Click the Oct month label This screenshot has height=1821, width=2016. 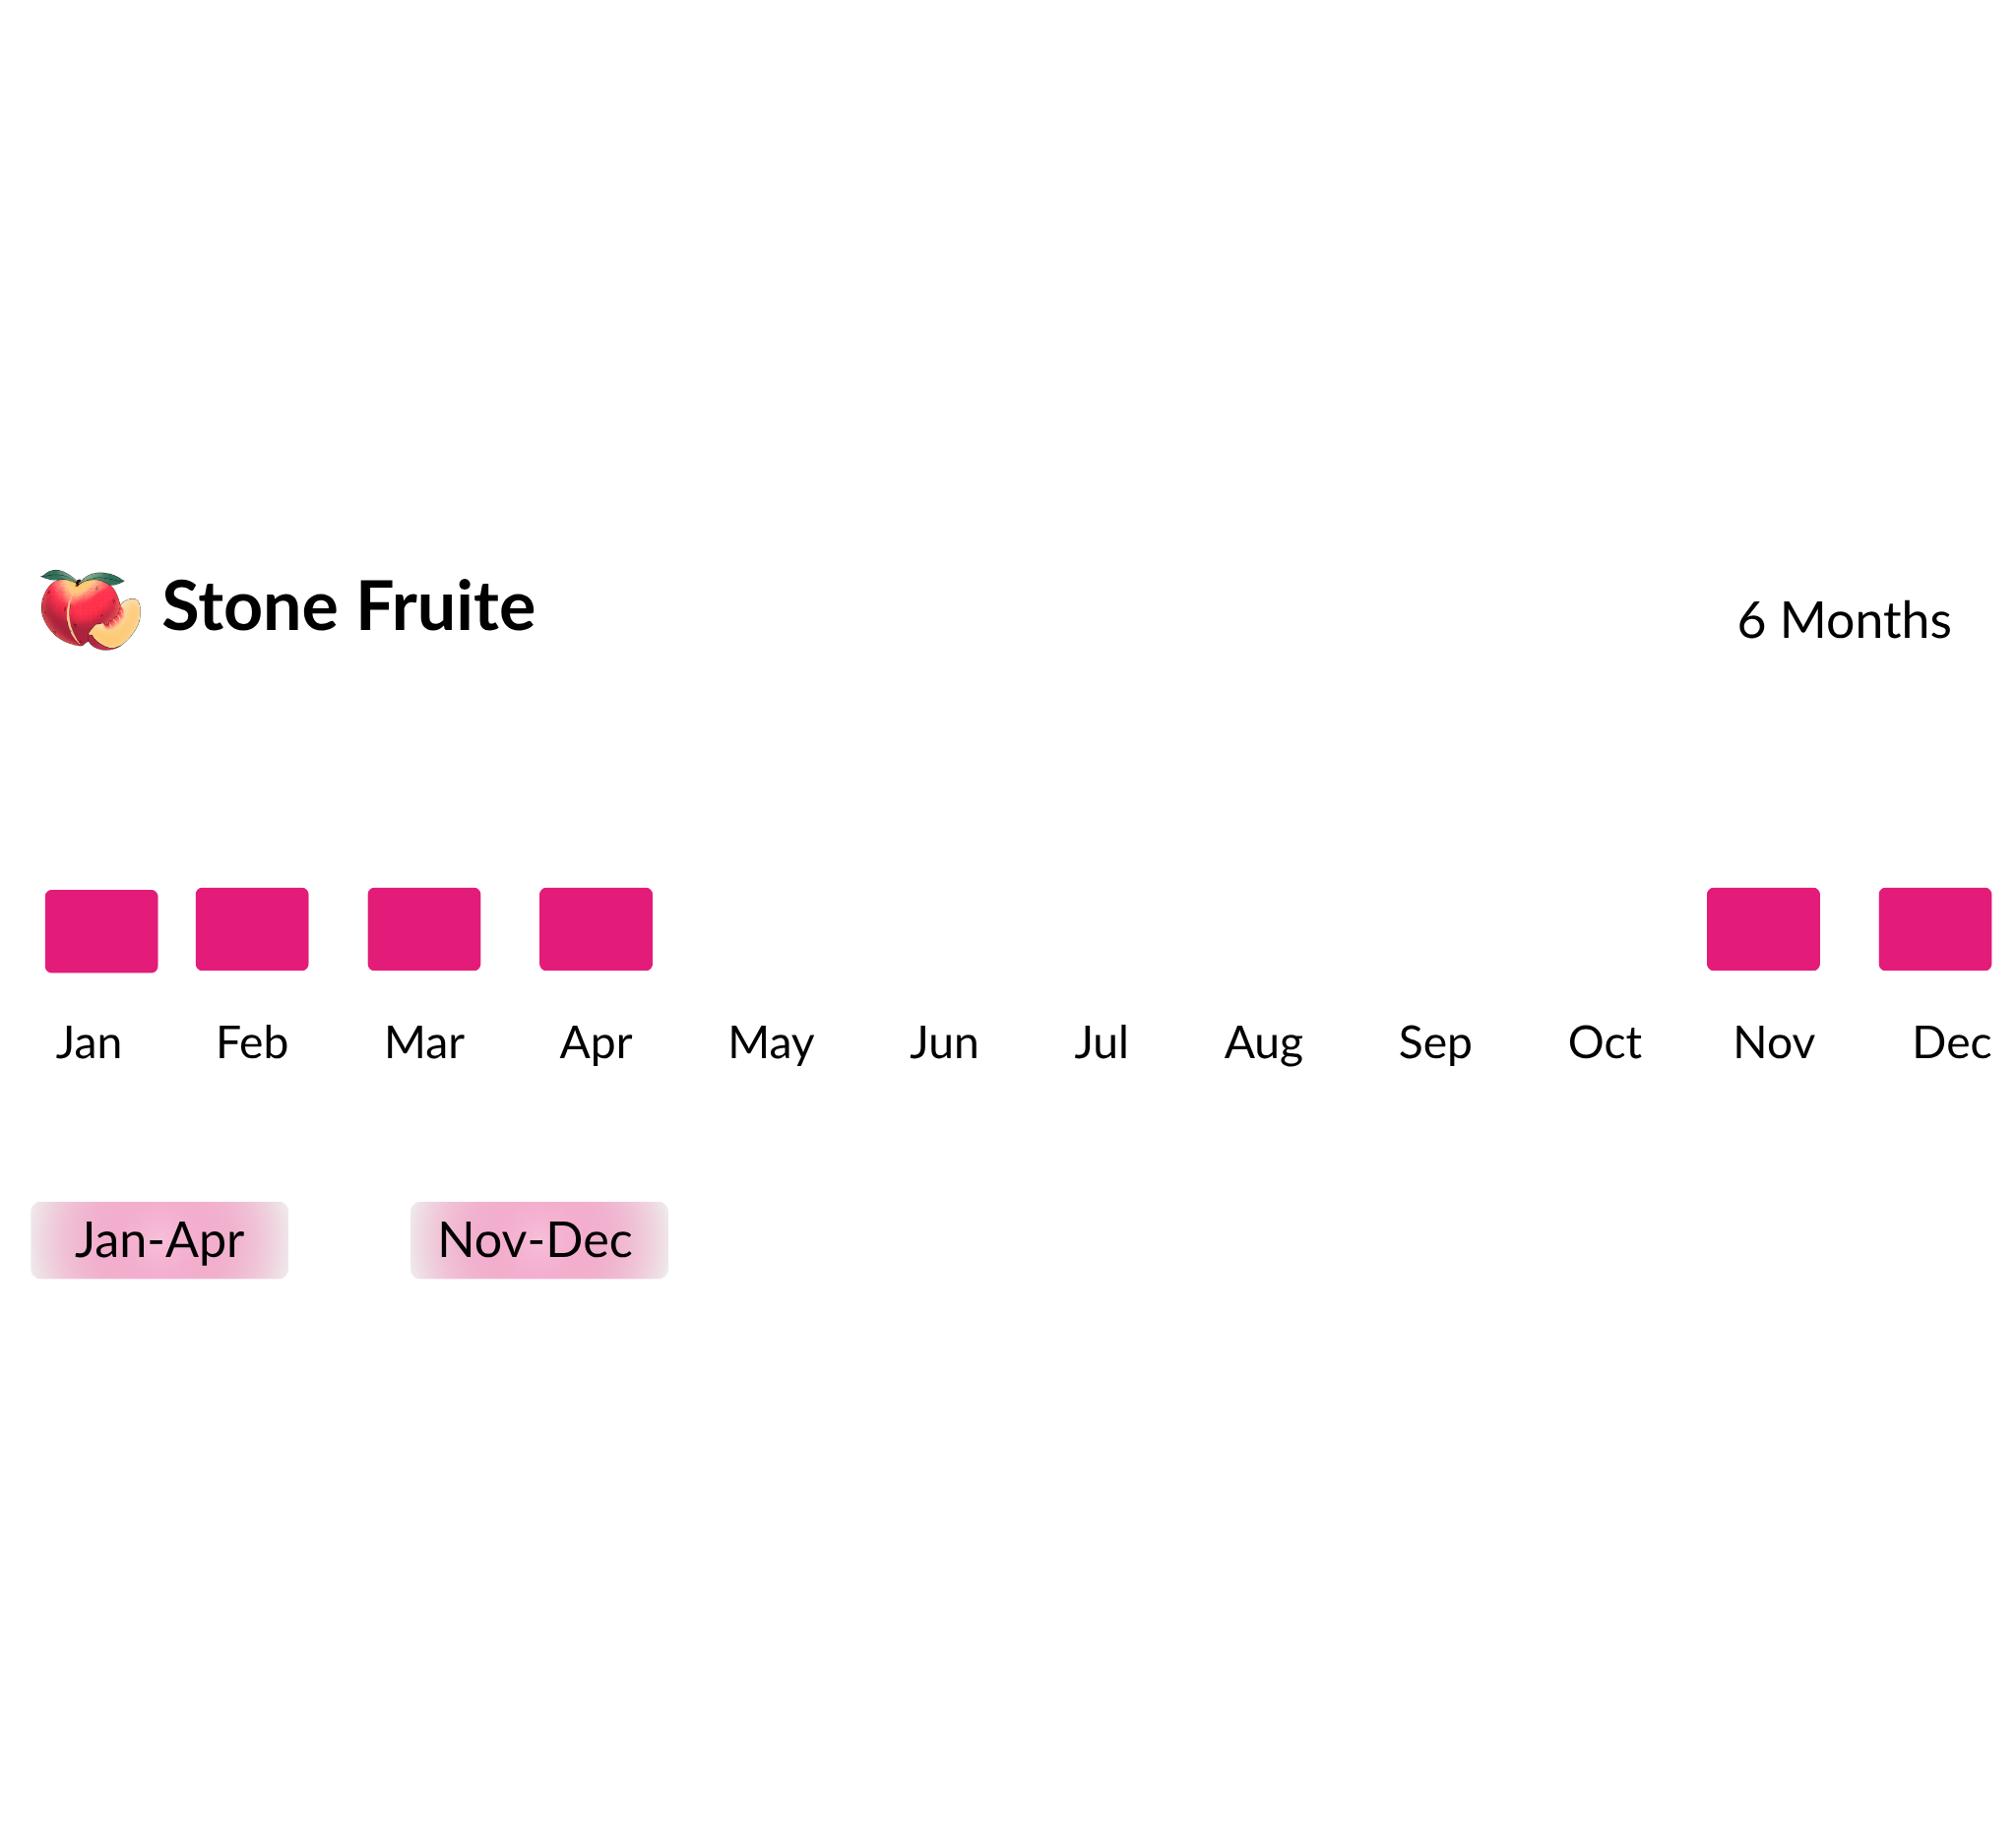click(x=1605, y=1043)
